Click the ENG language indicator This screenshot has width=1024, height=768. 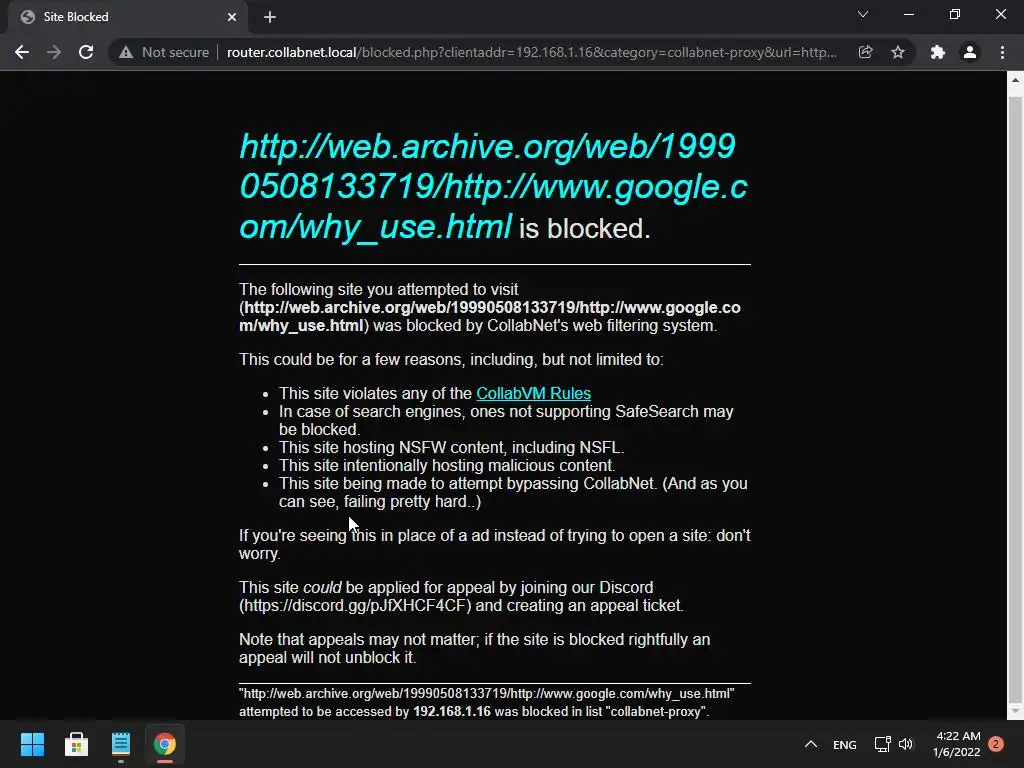coord(844,744)
